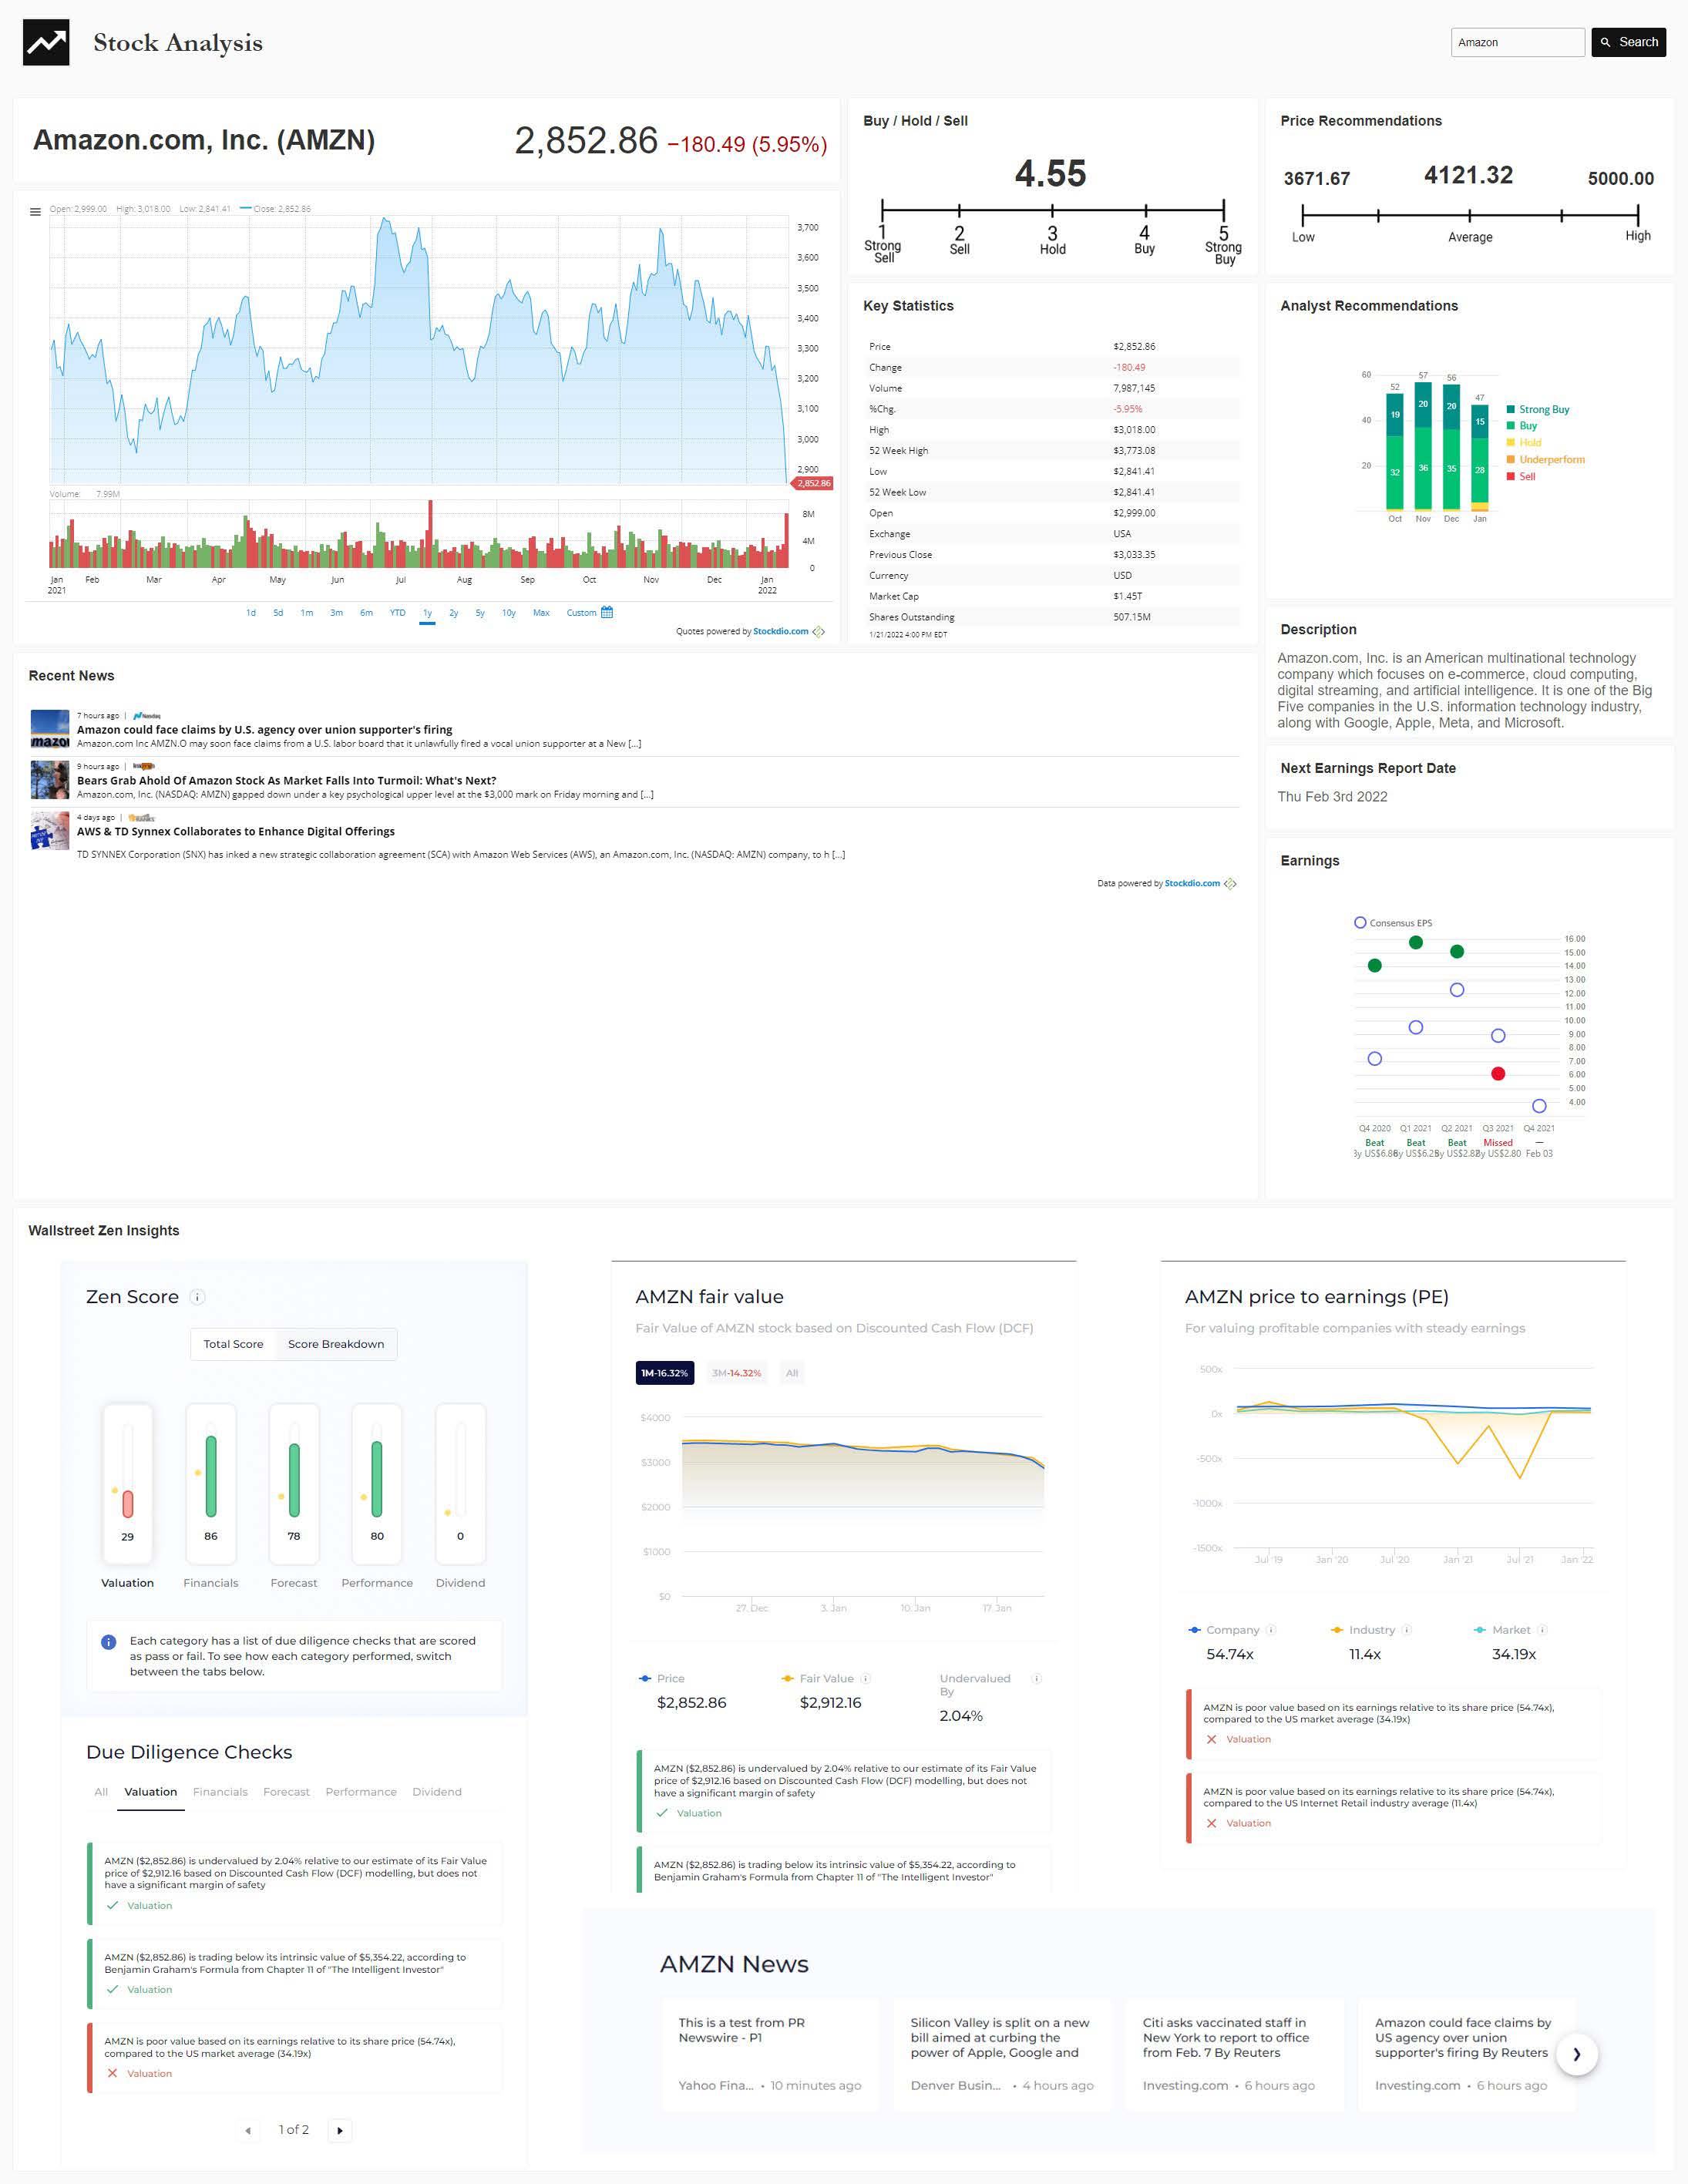Toggle Consensus EPS legend marker
Viewport: 1688px width, 2184px height.
(1360, 922)
